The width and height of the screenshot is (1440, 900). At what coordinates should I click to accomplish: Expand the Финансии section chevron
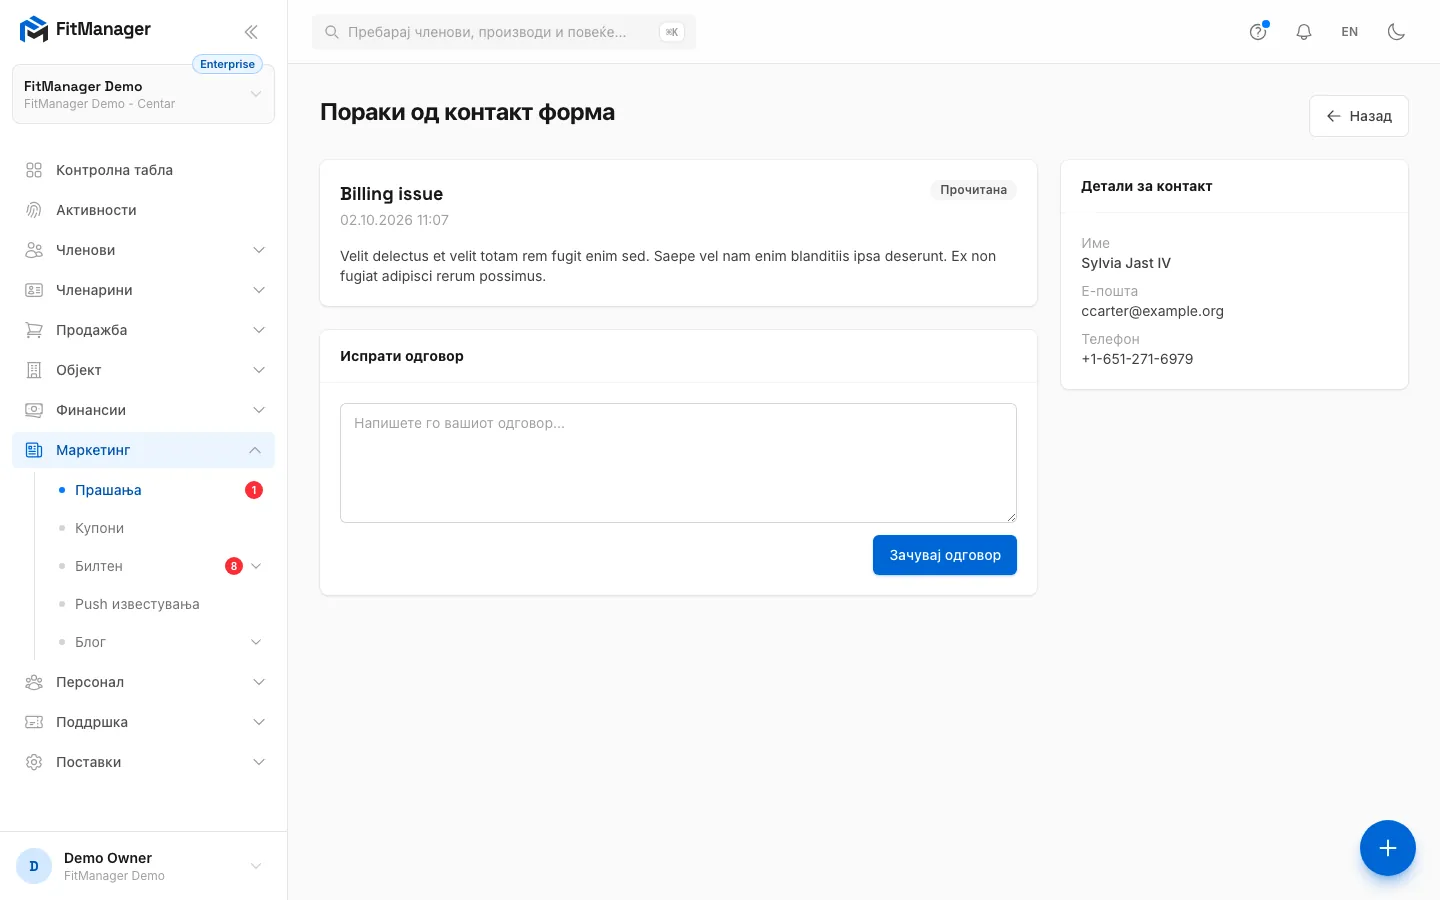tap(259, 410)
